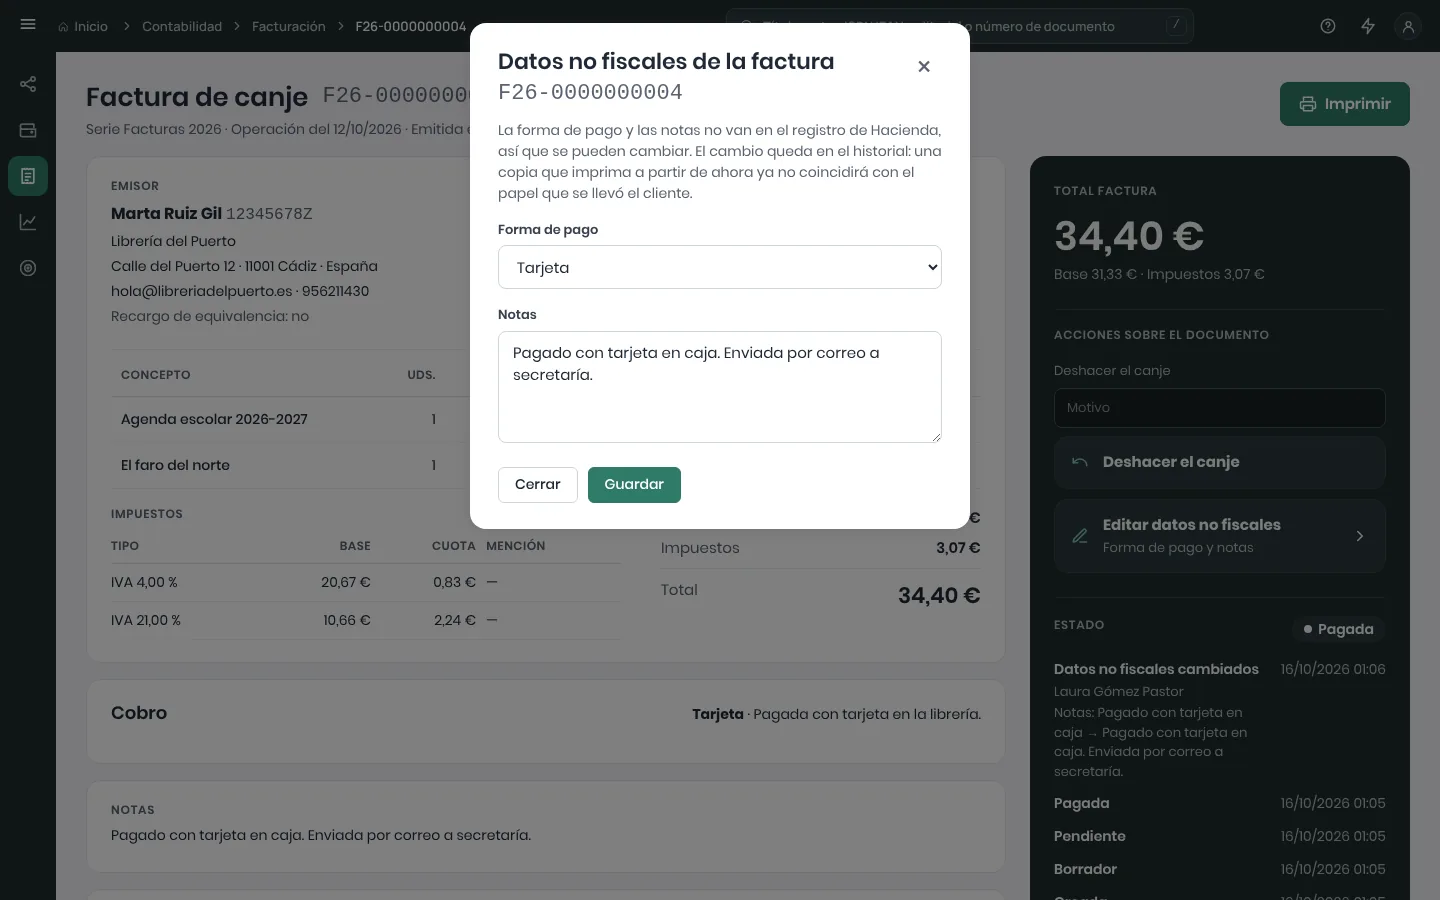Click the tax ID '12345678Z'
Viewport: 1440px width, 900px height.
coord(269,214)
